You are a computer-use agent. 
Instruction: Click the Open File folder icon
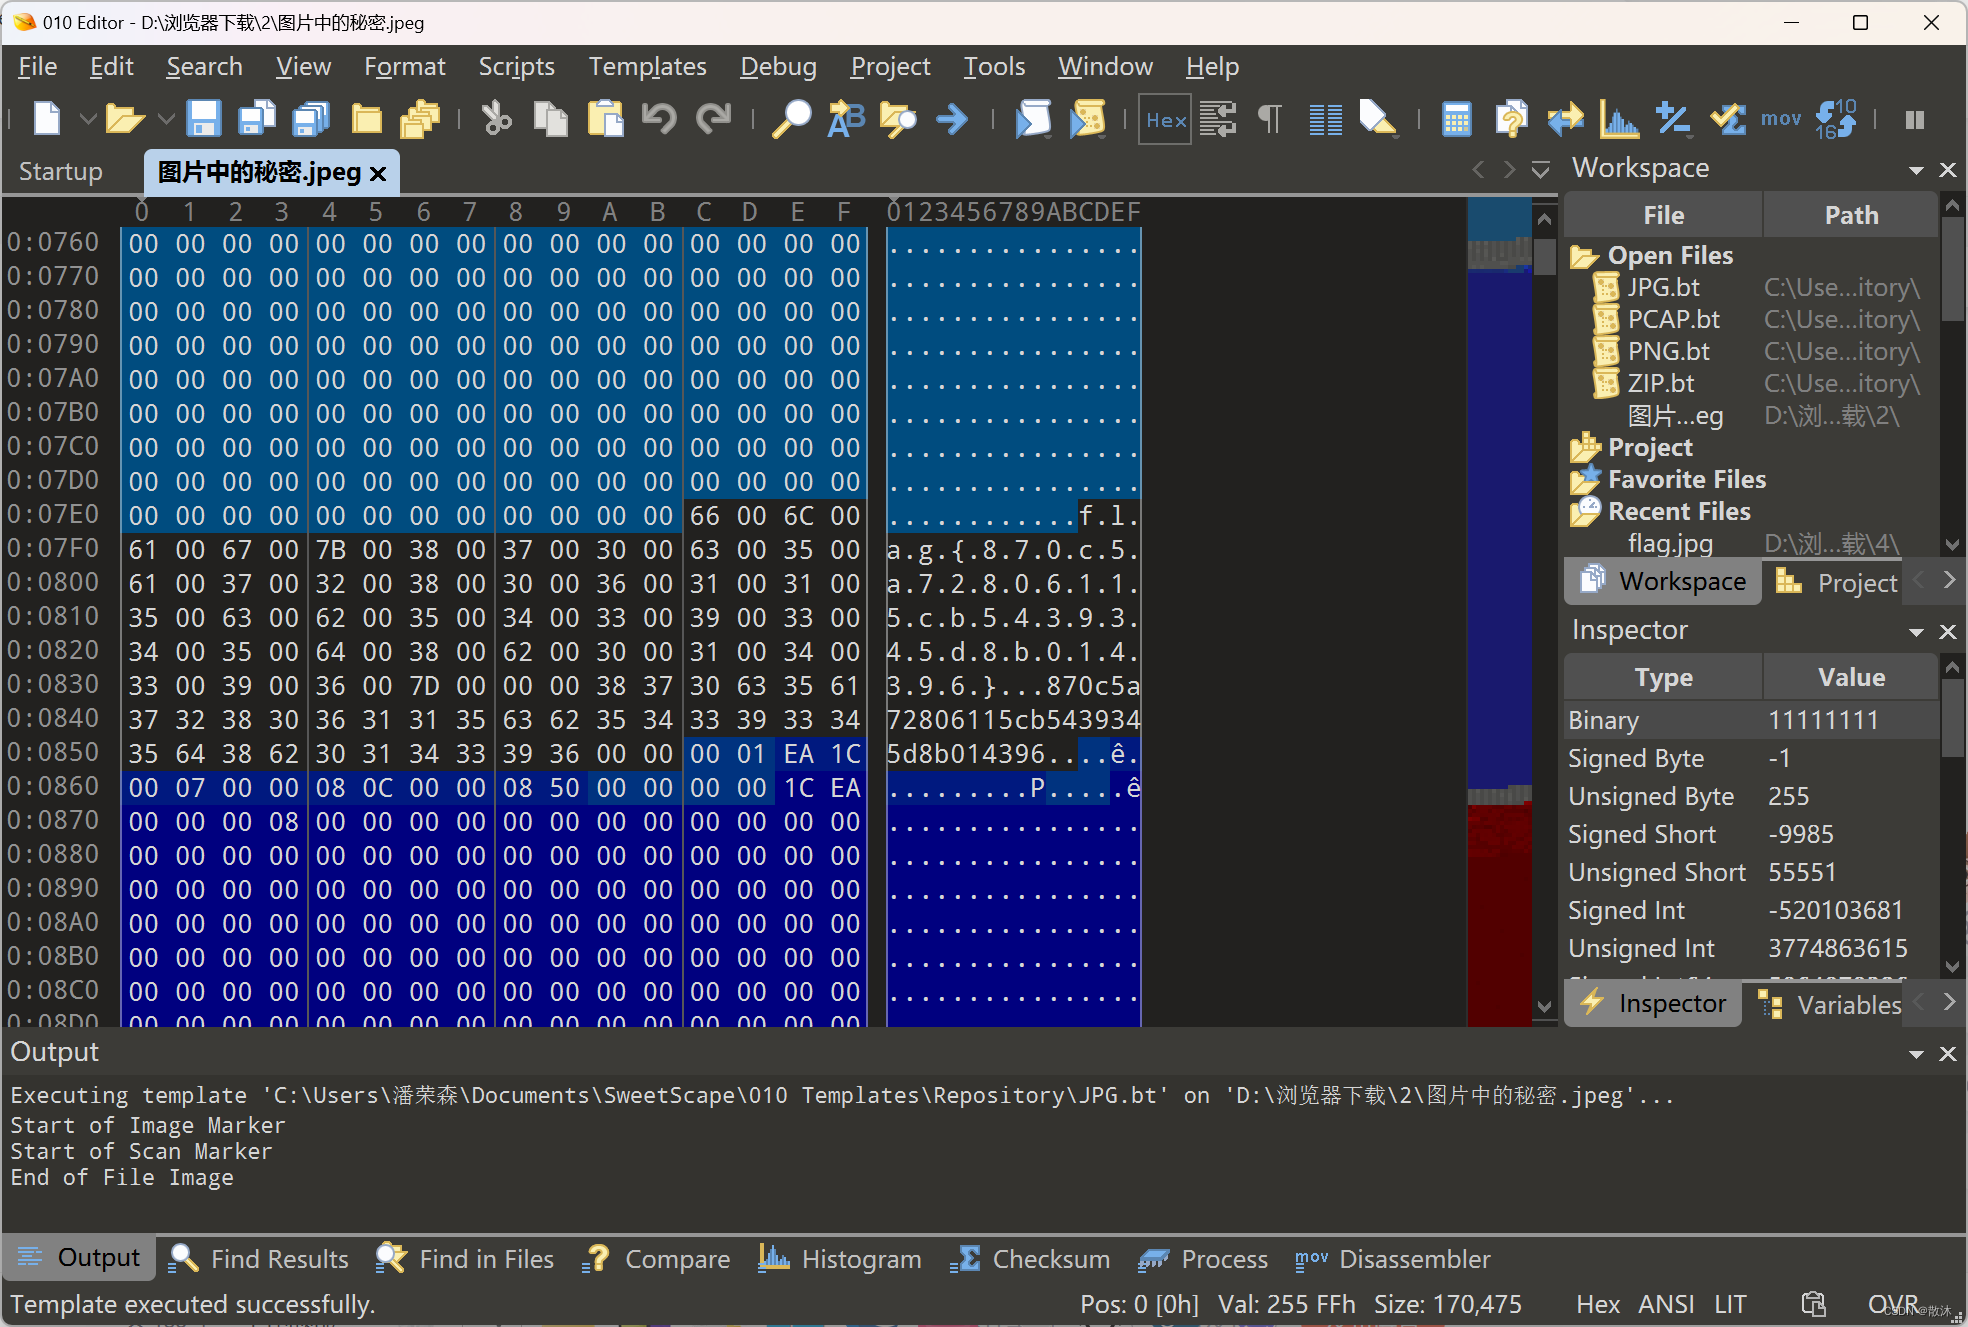point(125,119)
